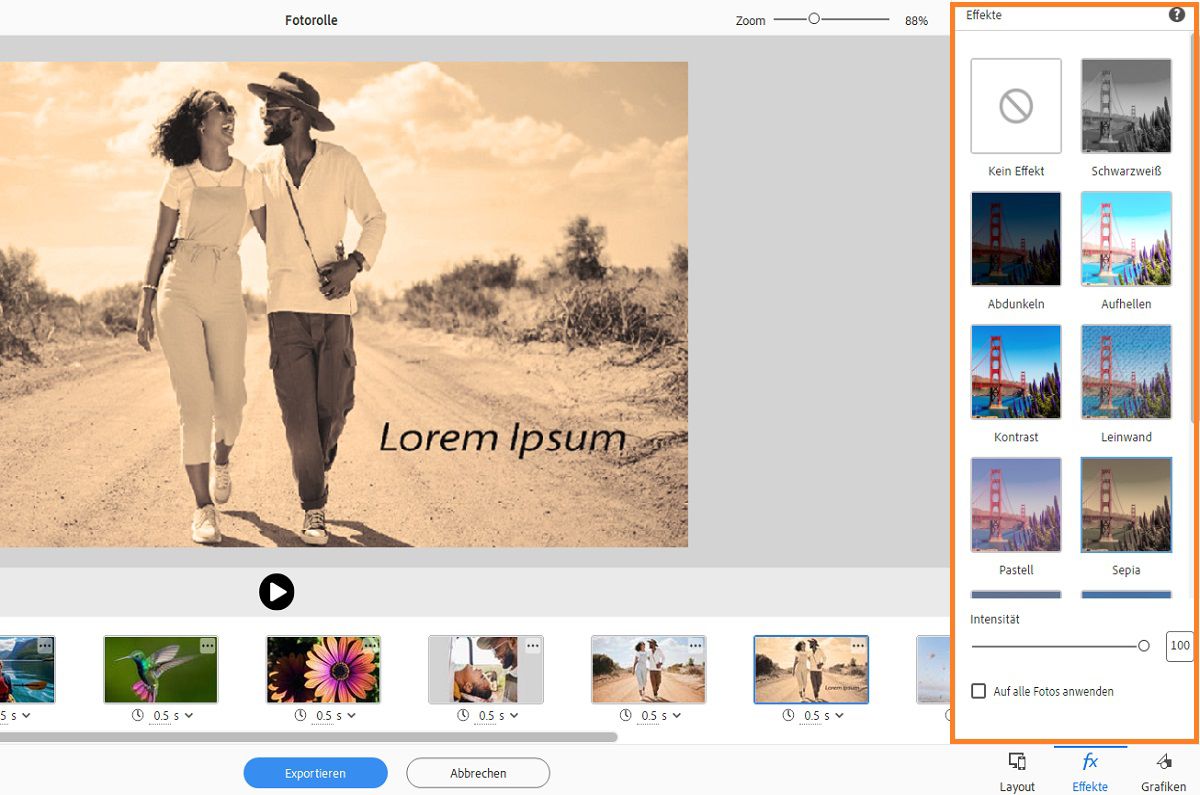Open the options menu on the selected sepia photo

[x=858, y=646]
